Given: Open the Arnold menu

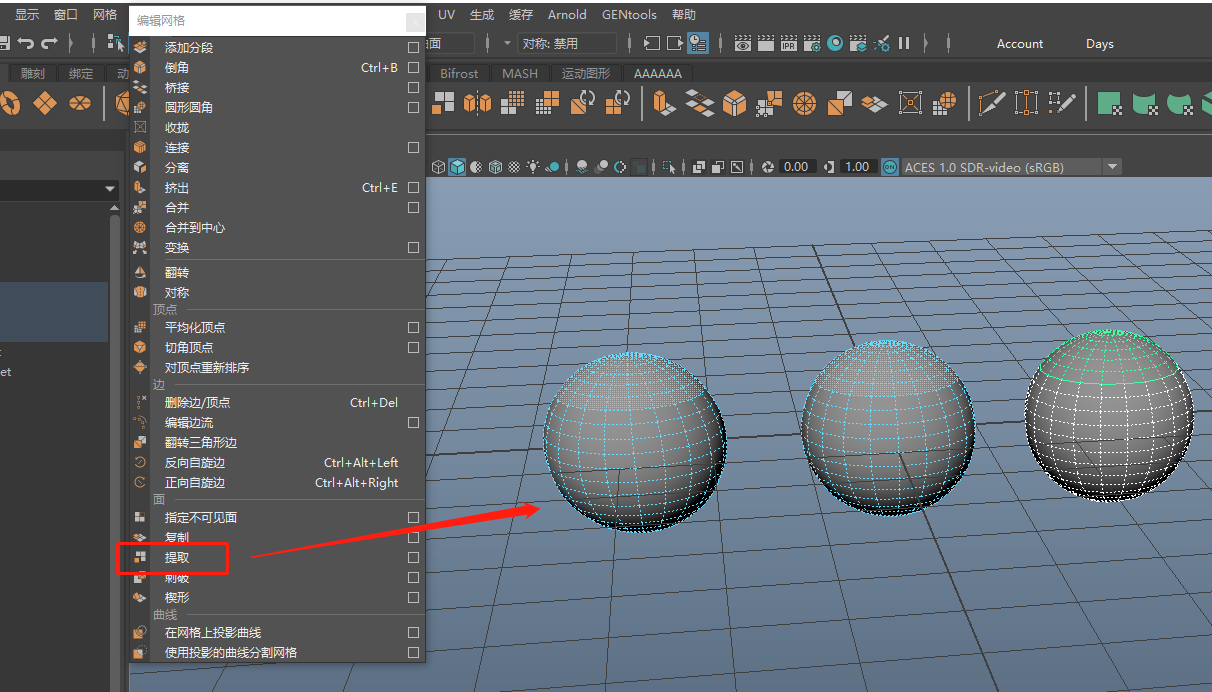Looking at the screenshot, I should pyautogui.click(x=567, y=15).
